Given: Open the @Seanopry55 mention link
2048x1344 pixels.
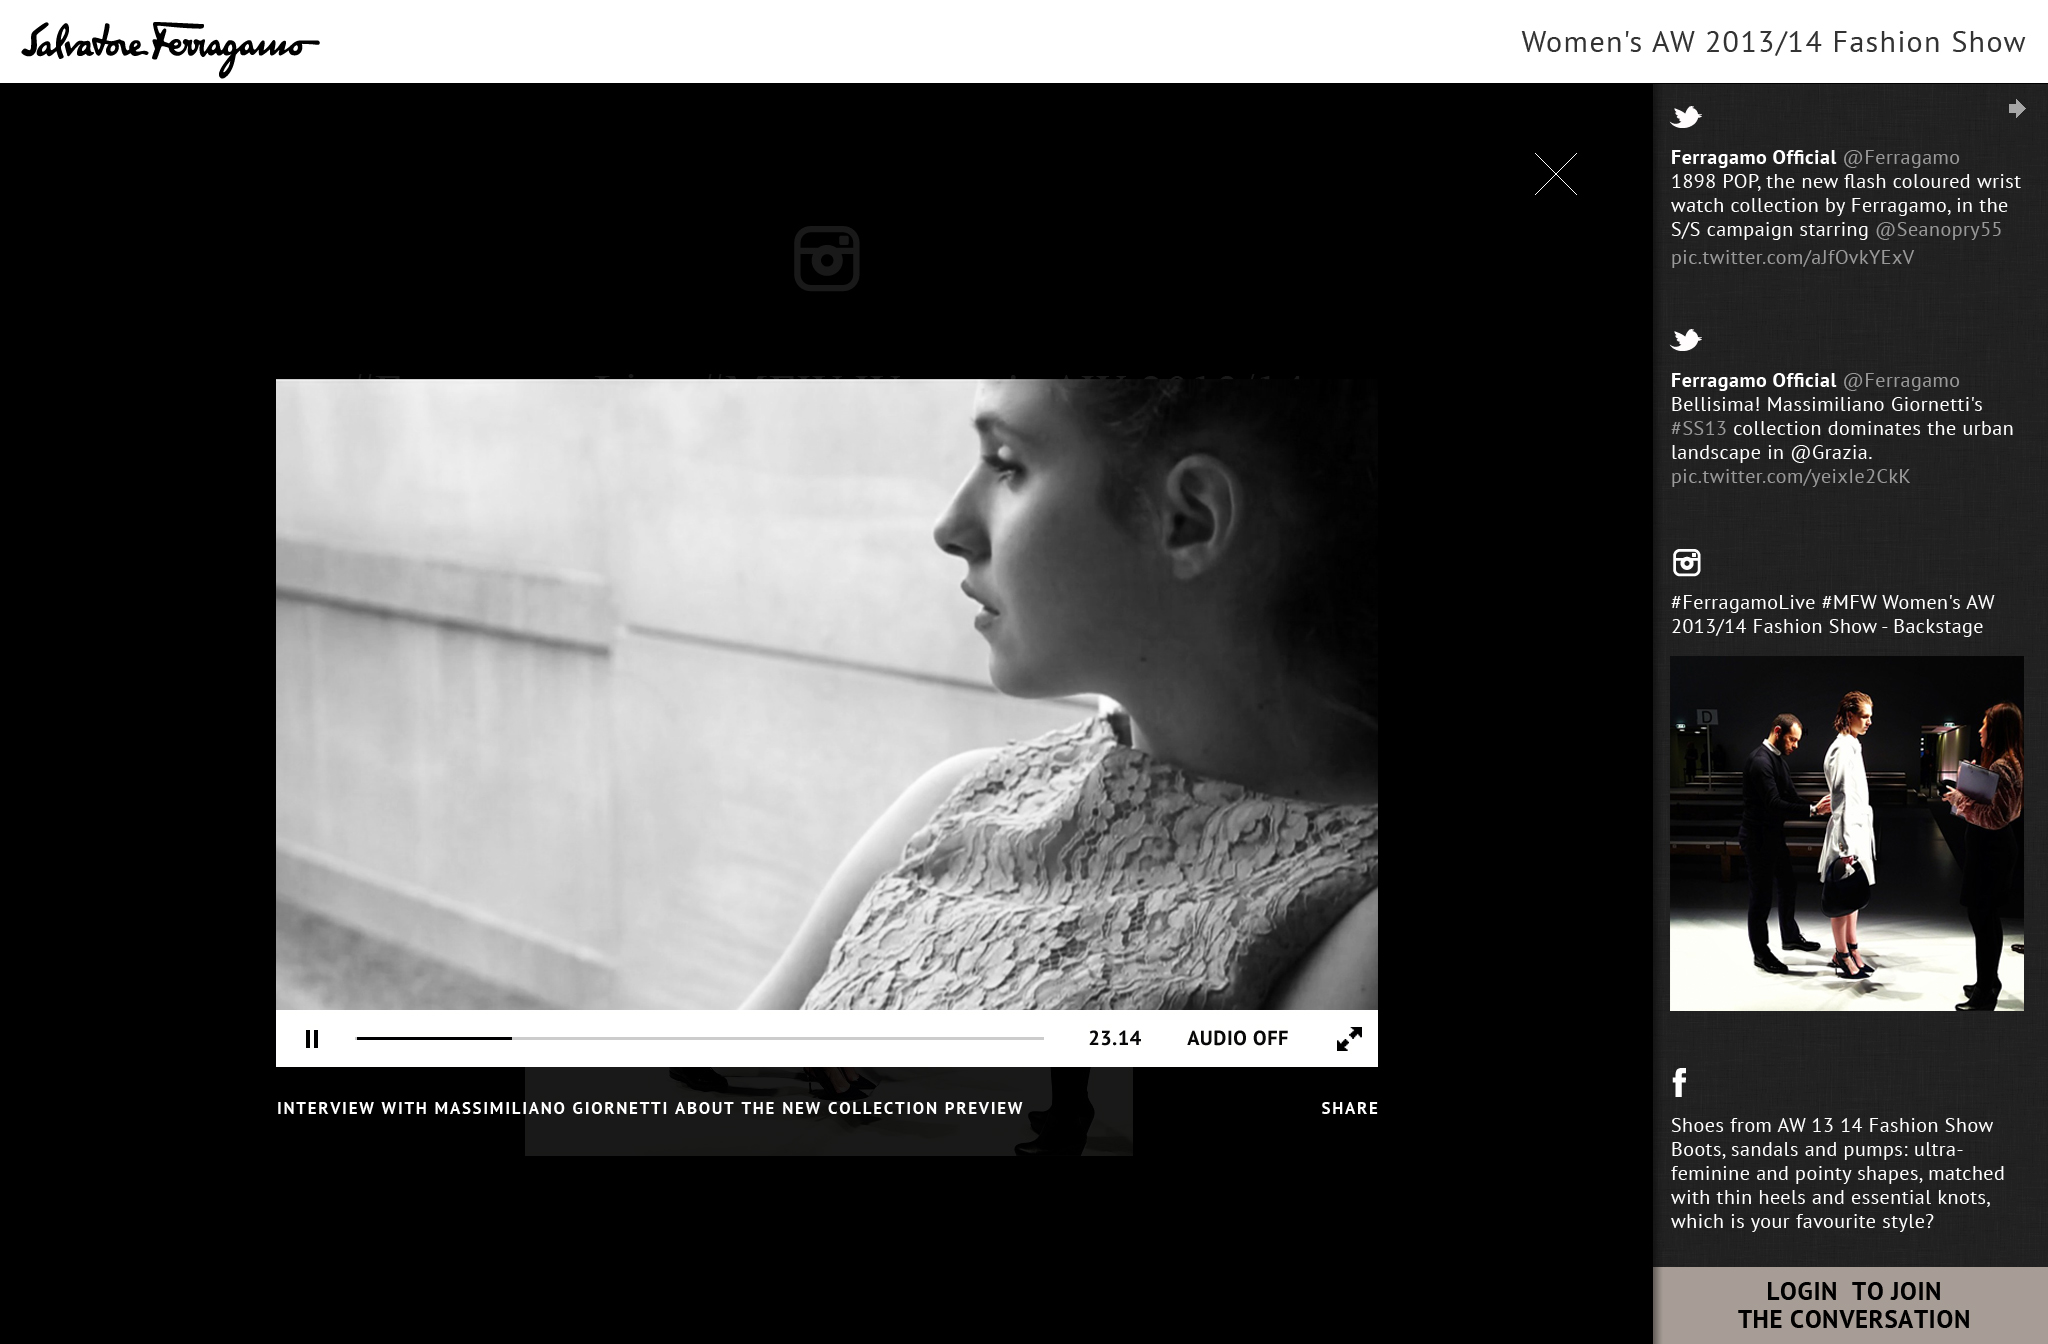Looking at the screenshot, I should [x=1938, y=229].
